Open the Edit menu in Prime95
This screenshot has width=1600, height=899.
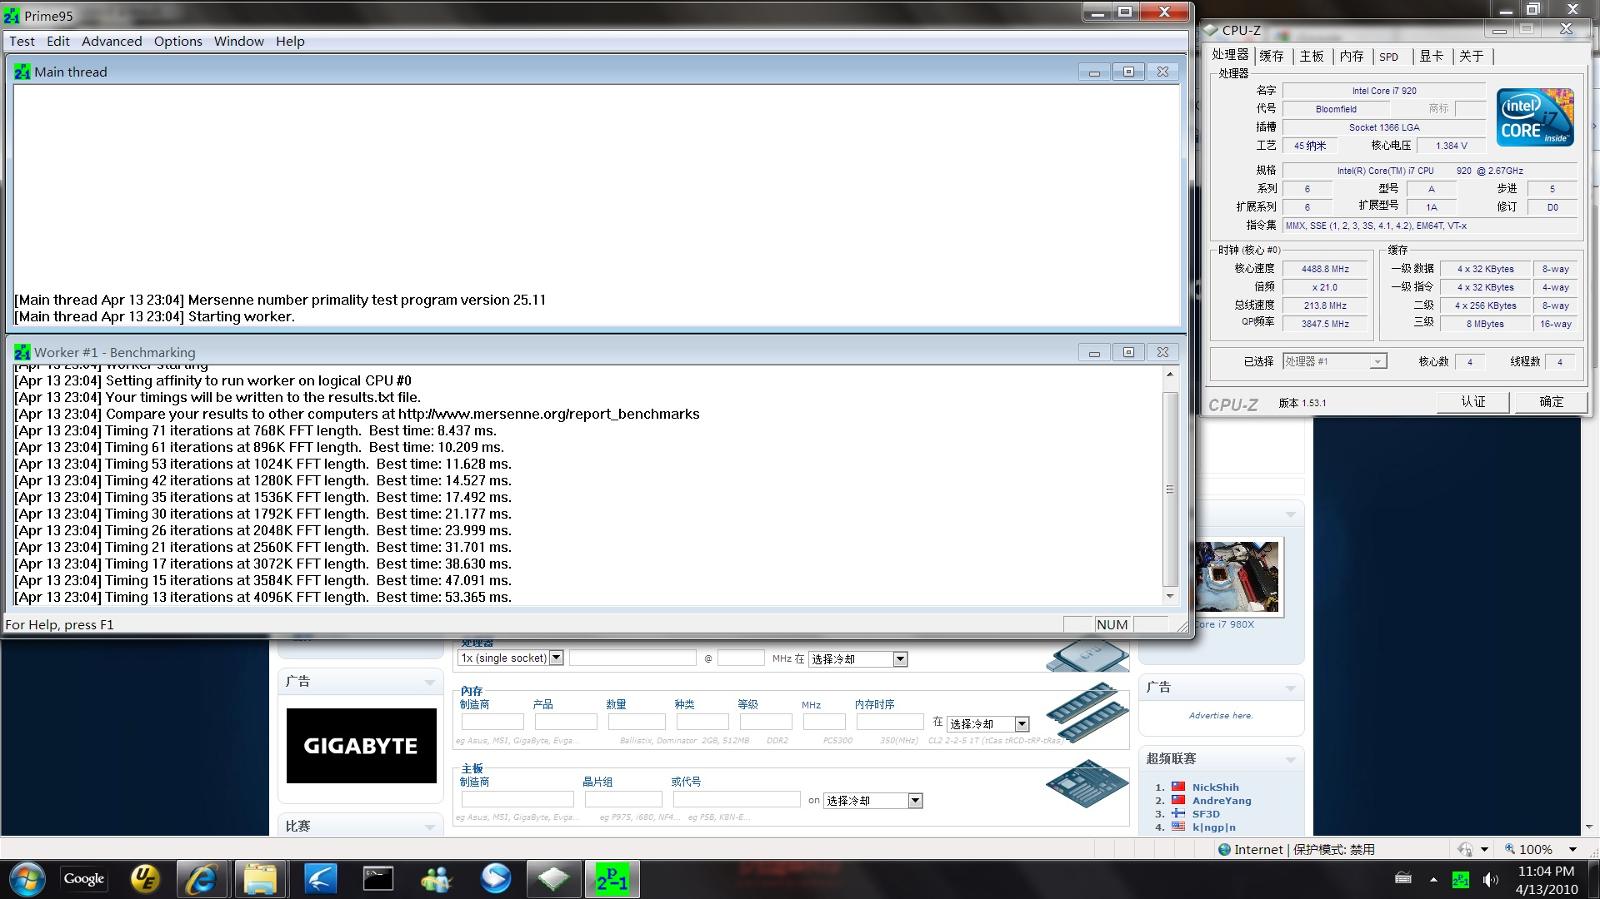[x=58, y=41]
